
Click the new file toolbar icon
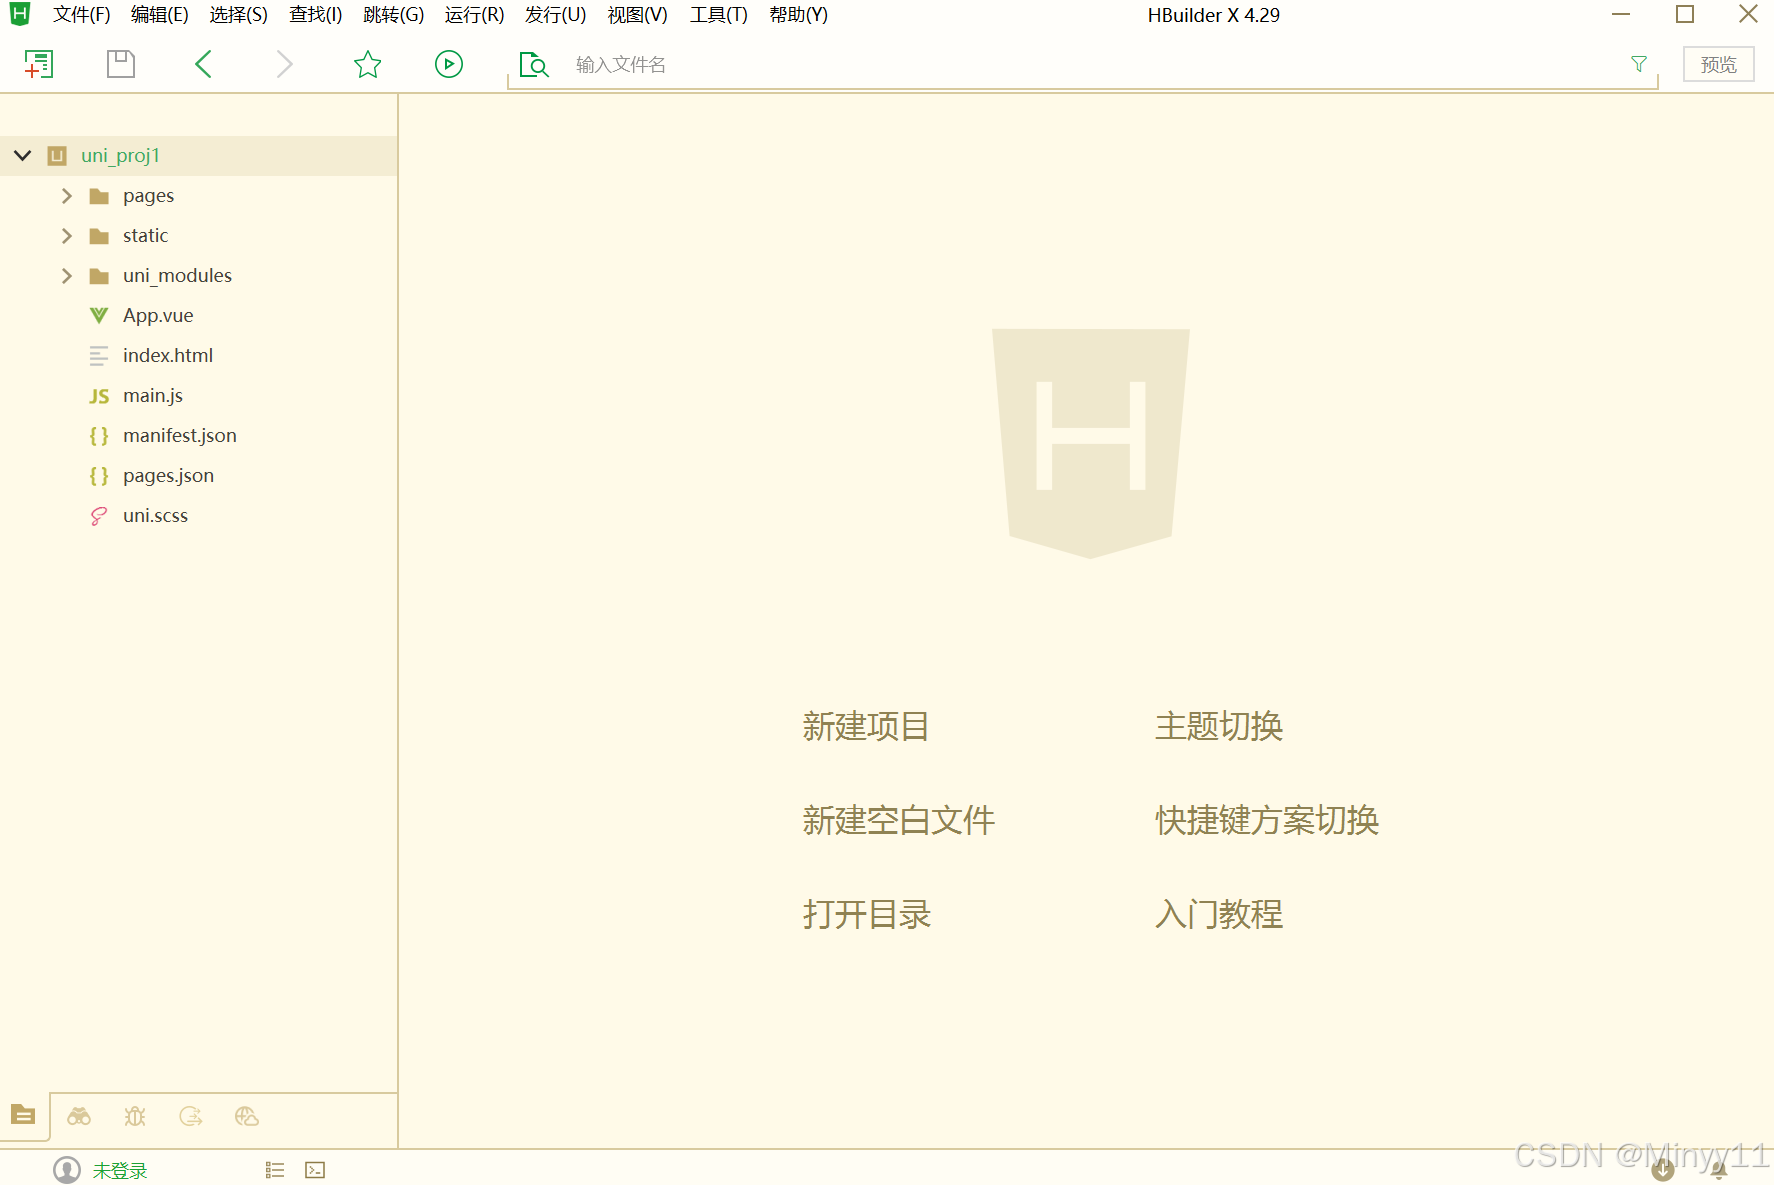39,64
